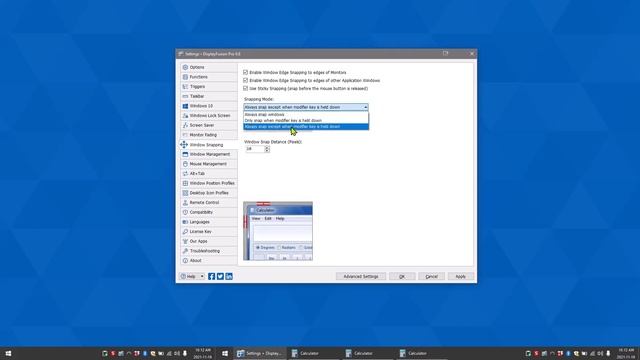The width and height of the screenshot is (640, 360).
Task: Open Windows Lock Screen settings
Action: point(208,116)
